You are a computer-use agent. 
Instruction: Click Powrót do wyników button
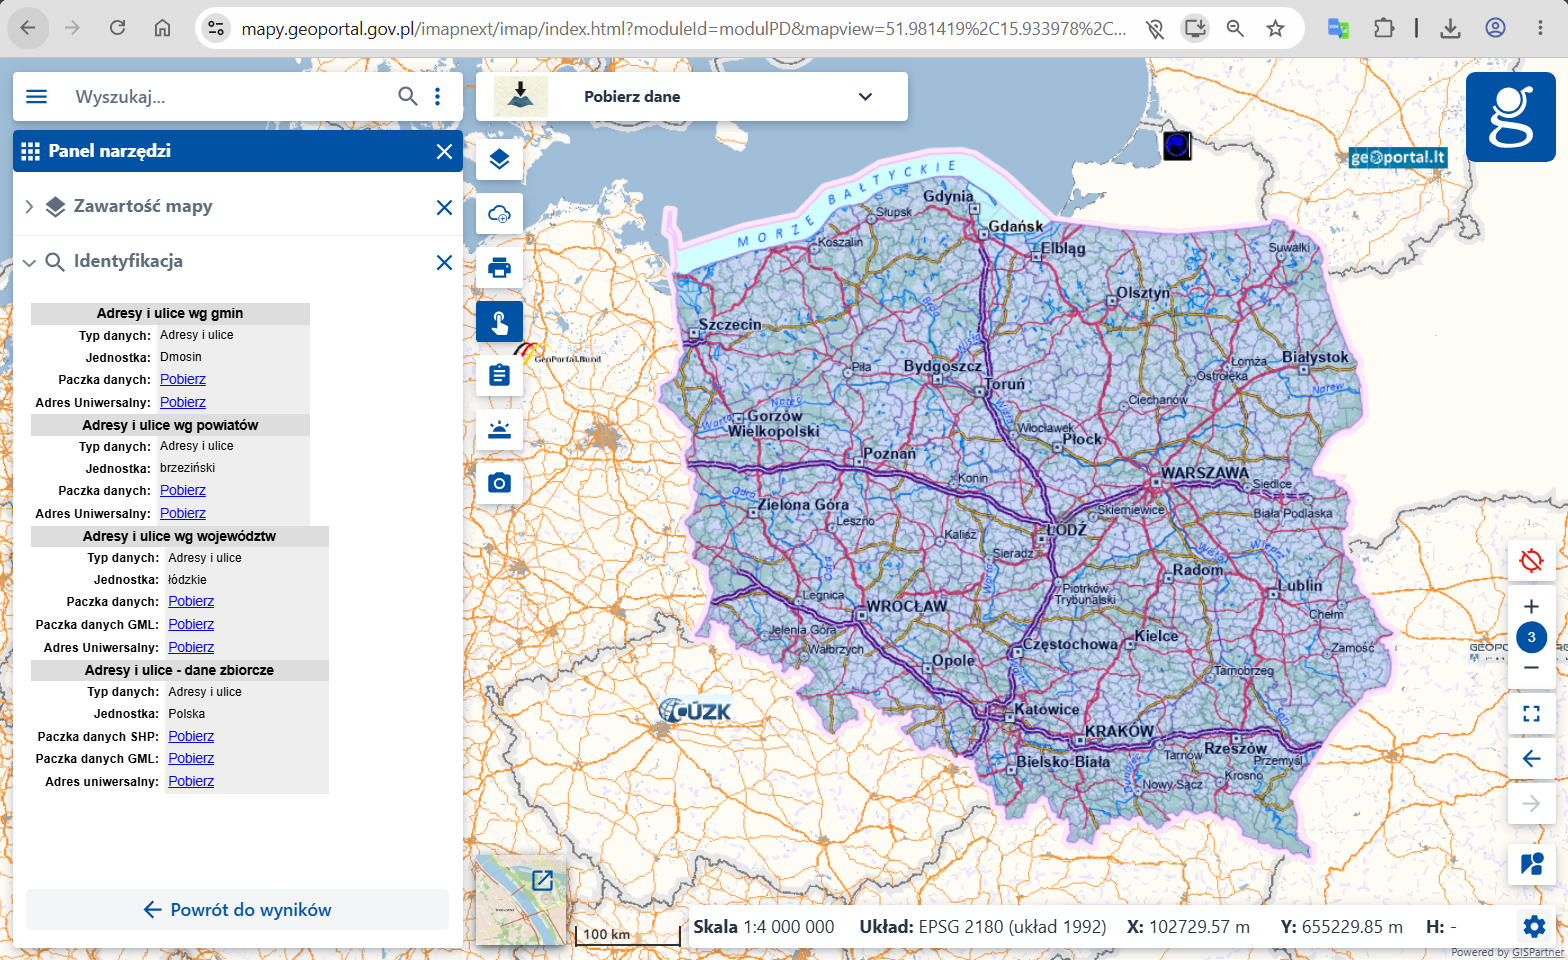click(237, 910)
